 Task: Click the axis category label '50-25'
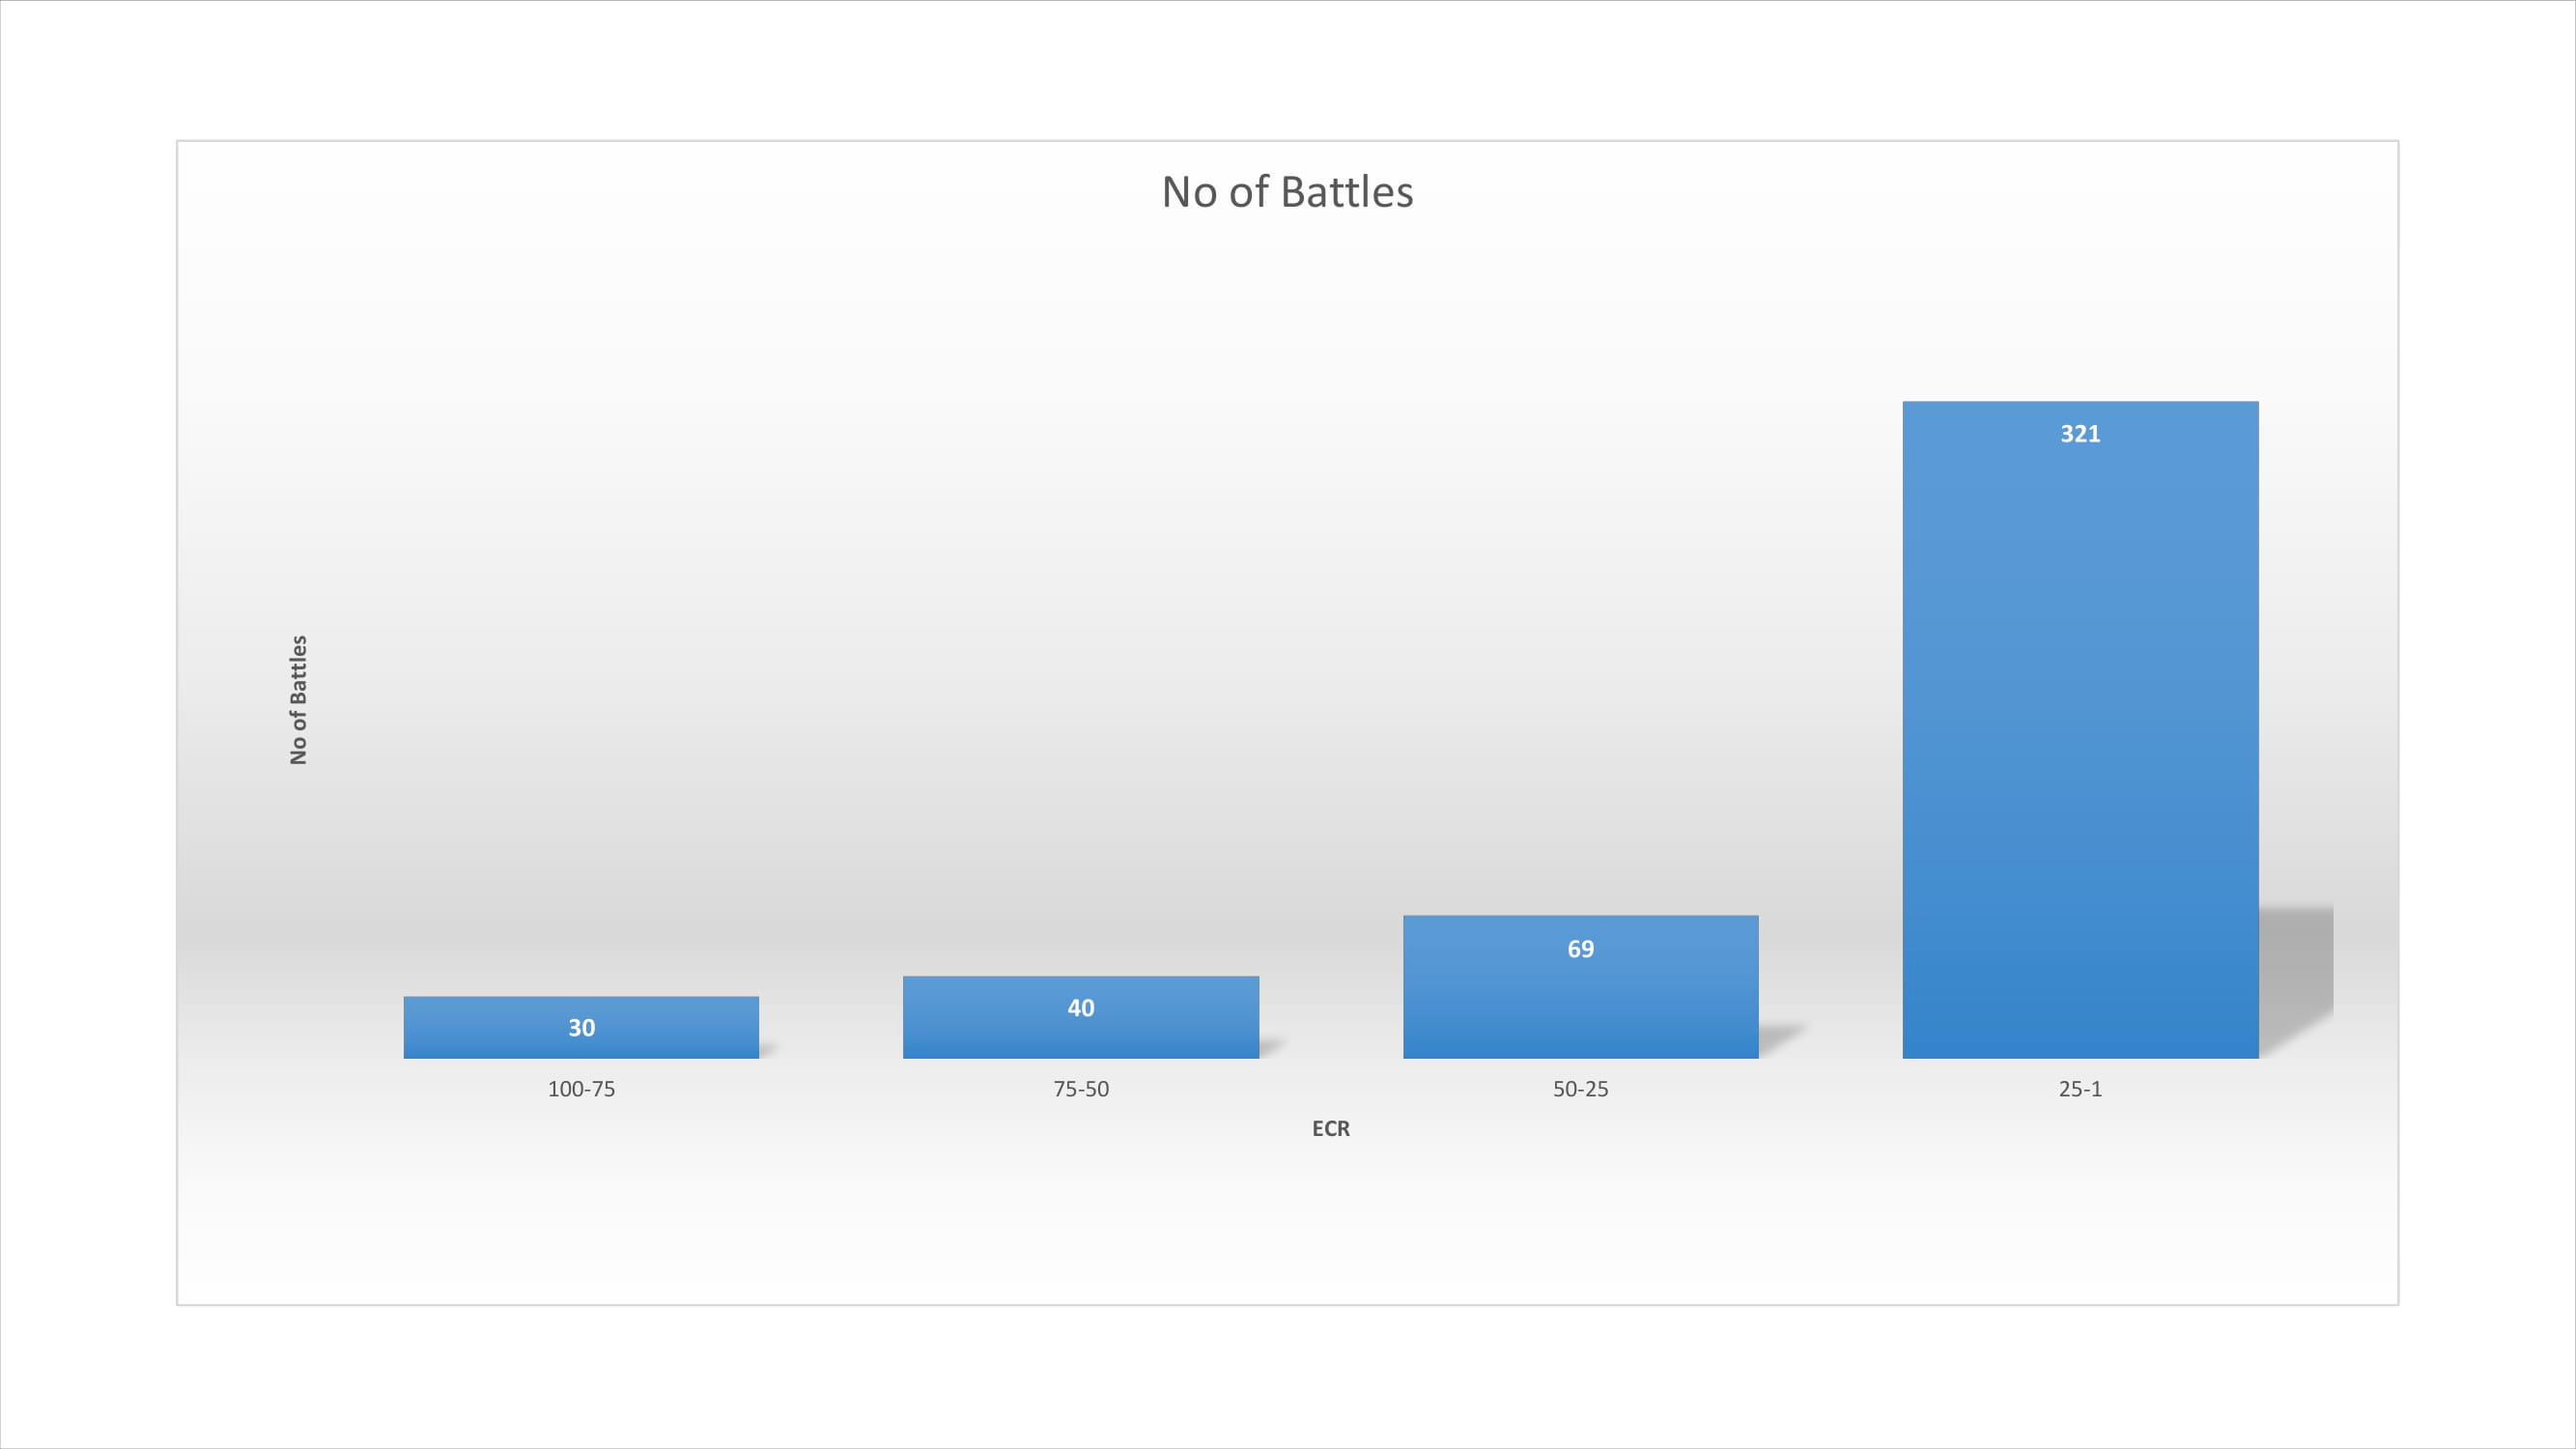click(x=1581, y=1089)
